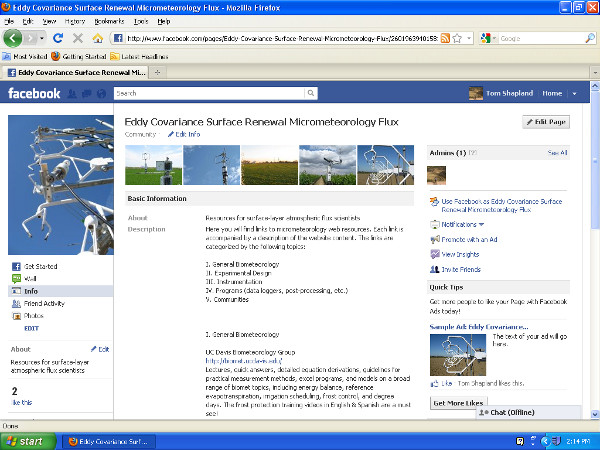Viewport: 600px width, 450px height.
Task: Reload the page with the refresh icon
Action: coord(60,38)
